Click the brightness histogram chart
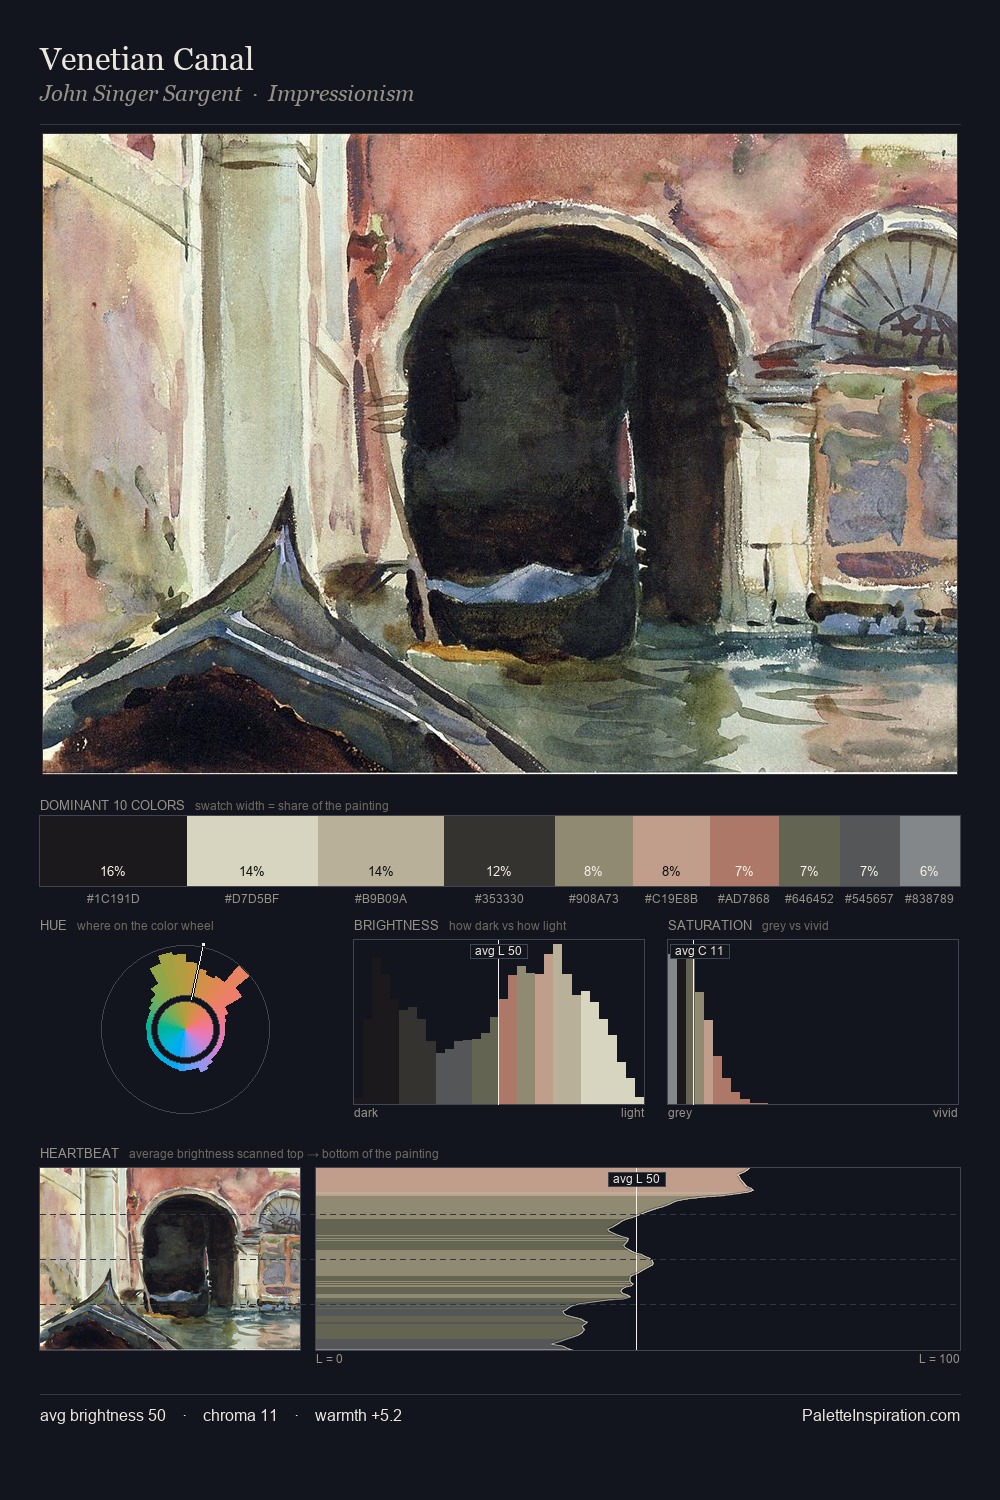 499,1022
